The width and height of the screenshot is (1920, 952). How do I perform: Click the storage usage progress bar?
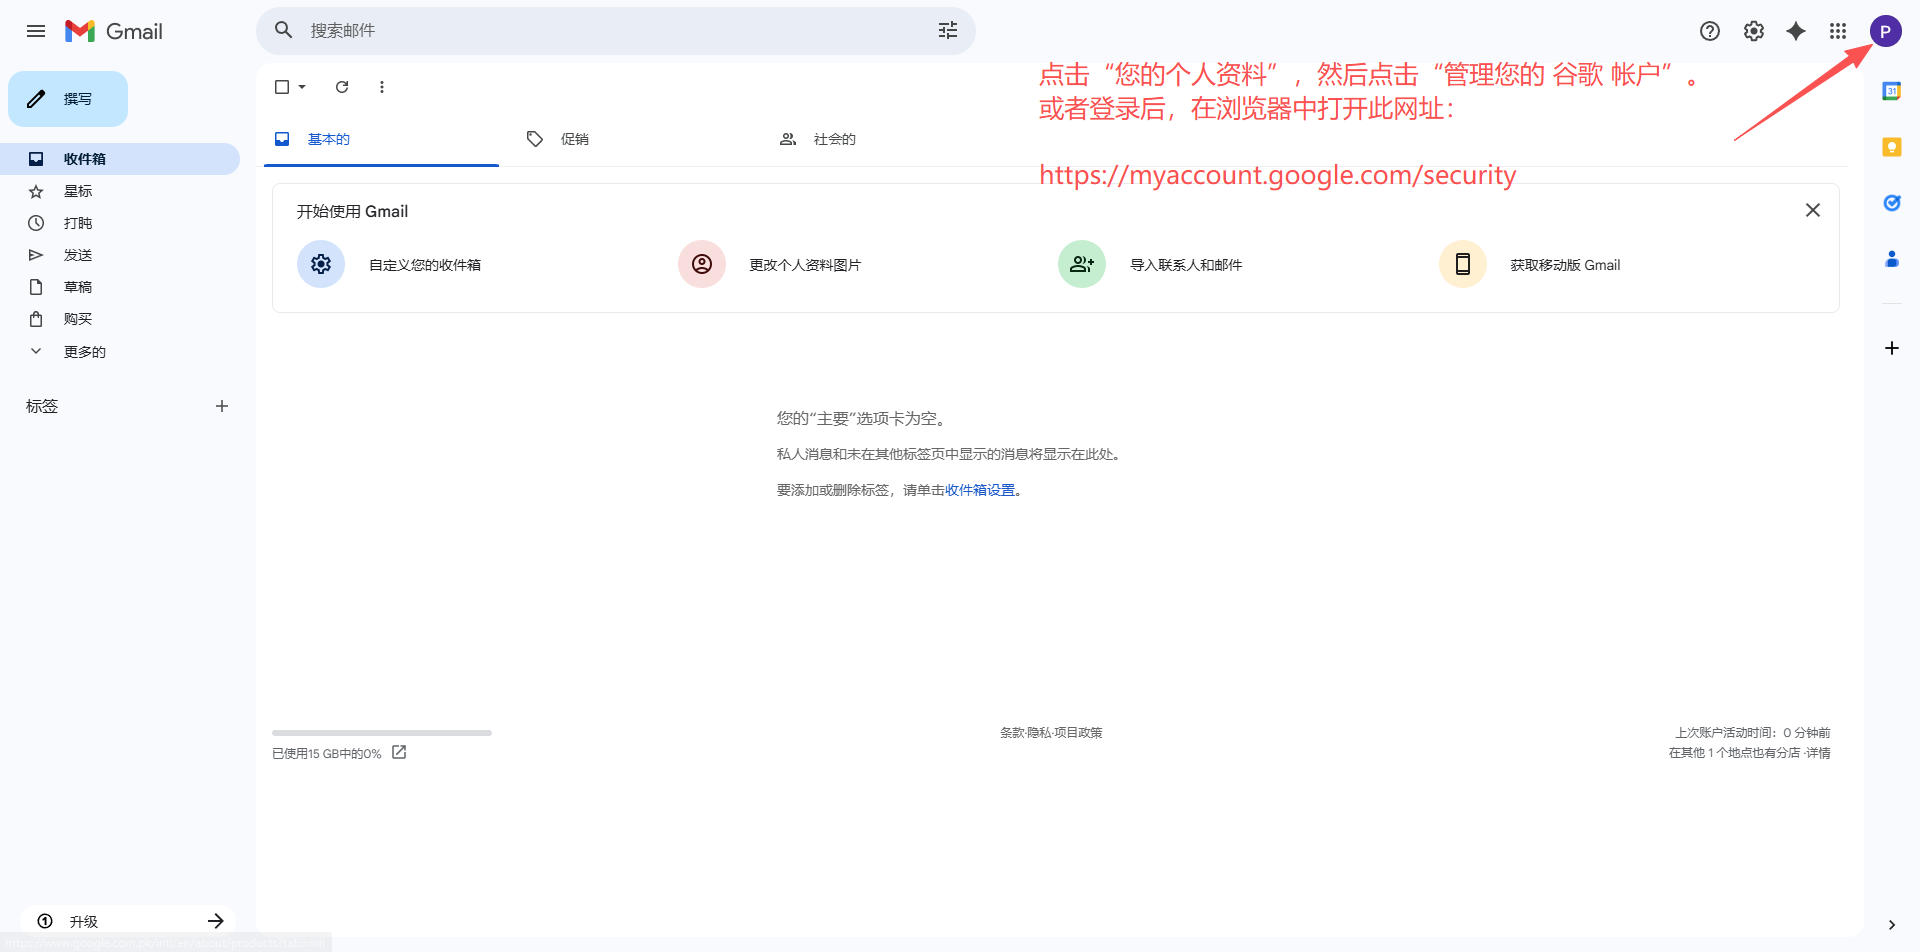(380, 732)
